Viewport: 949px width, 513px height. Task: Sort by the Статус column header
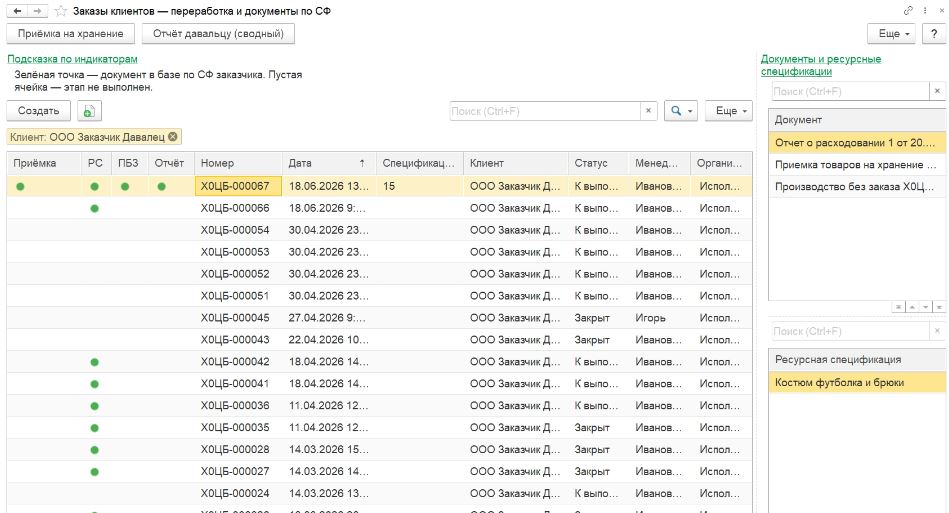[x=598, y=163]
